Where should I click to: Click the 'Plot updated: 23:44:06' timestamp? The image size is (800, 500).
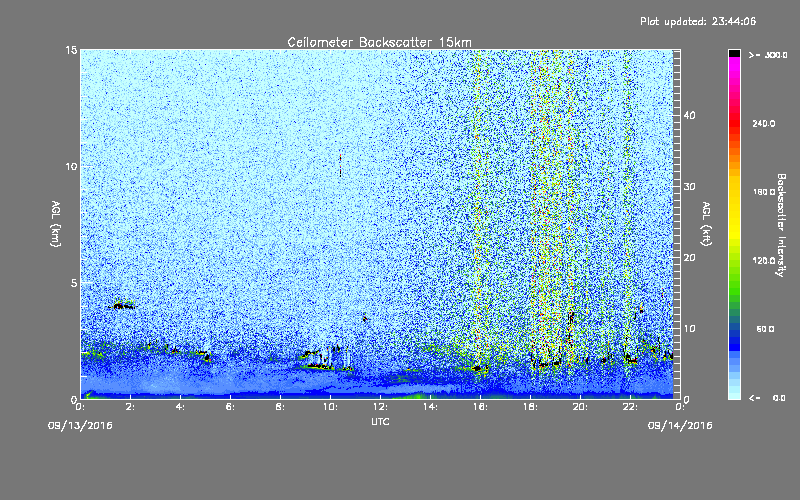pyautogui.click(x=698, y=21)
